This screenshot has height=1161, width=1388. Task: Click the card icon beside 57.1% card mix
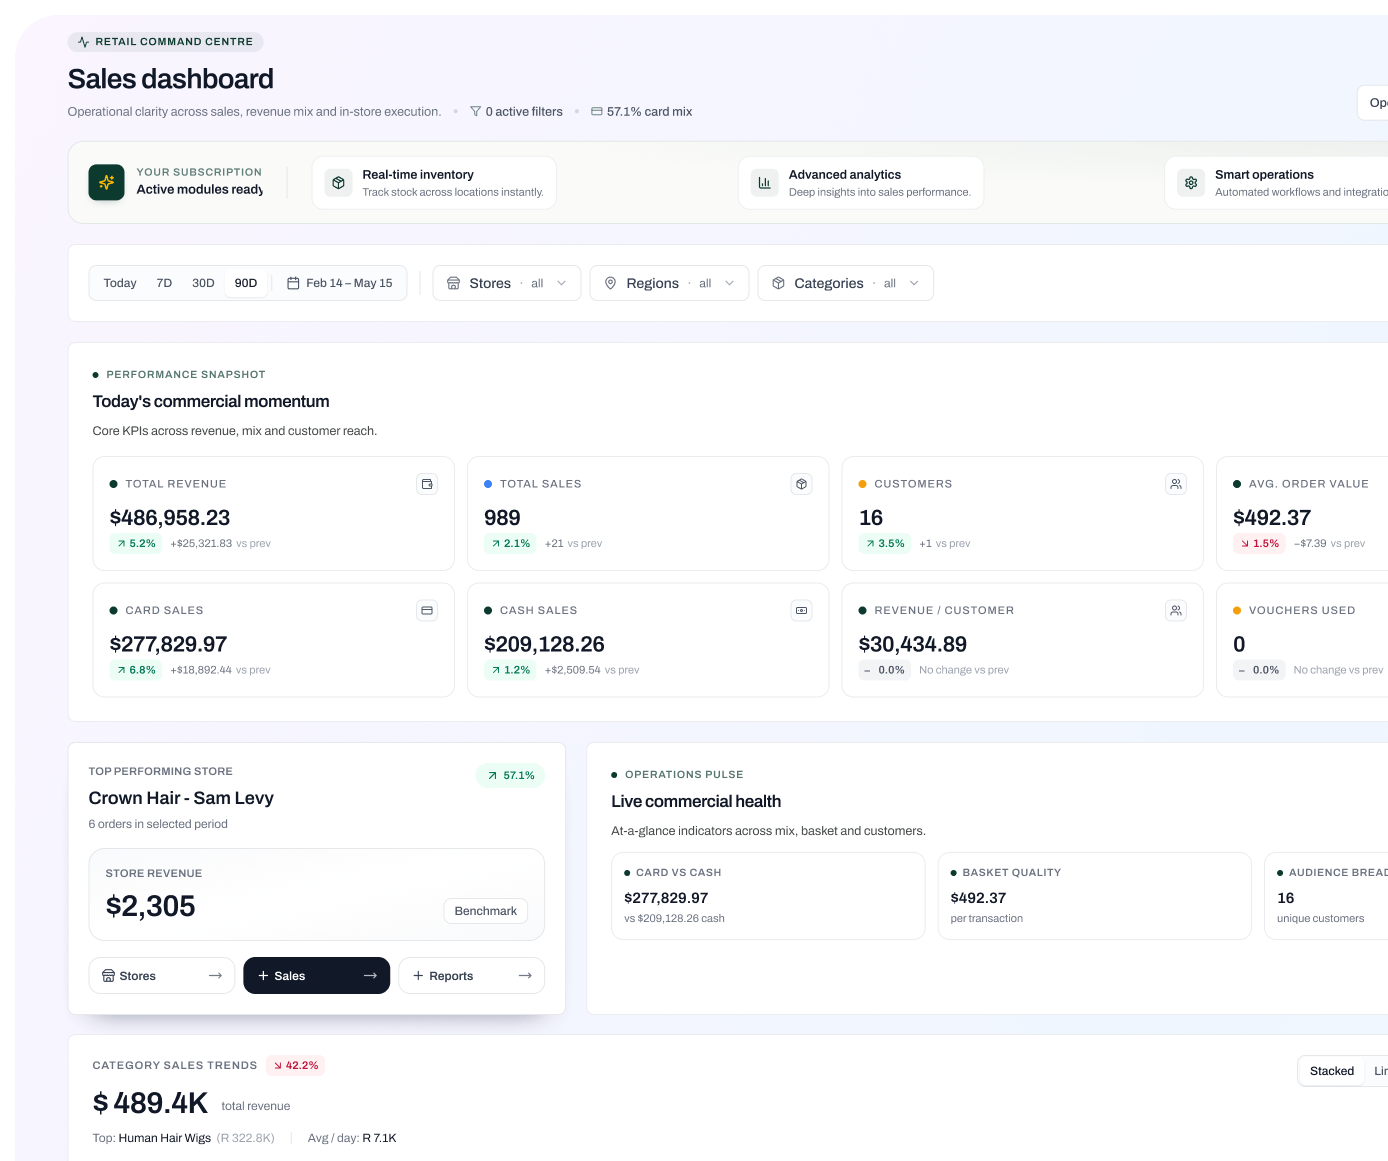tap(597, 112)
